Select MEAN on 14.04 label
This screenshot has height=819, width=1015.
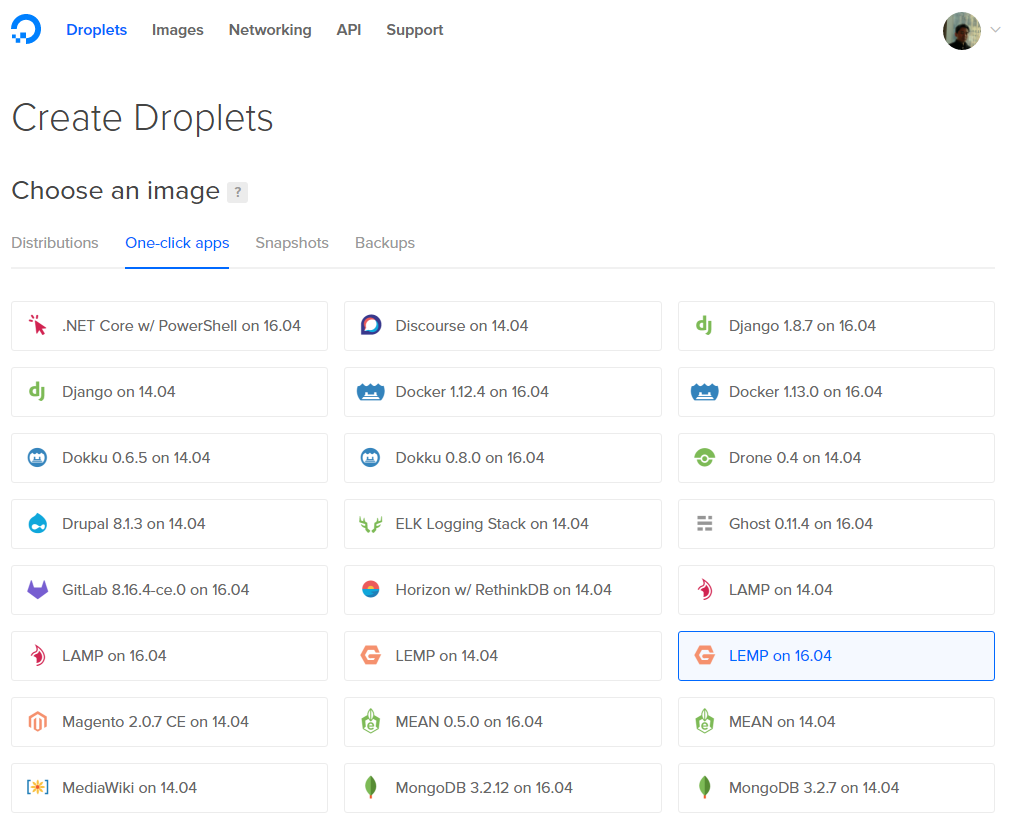782,722
